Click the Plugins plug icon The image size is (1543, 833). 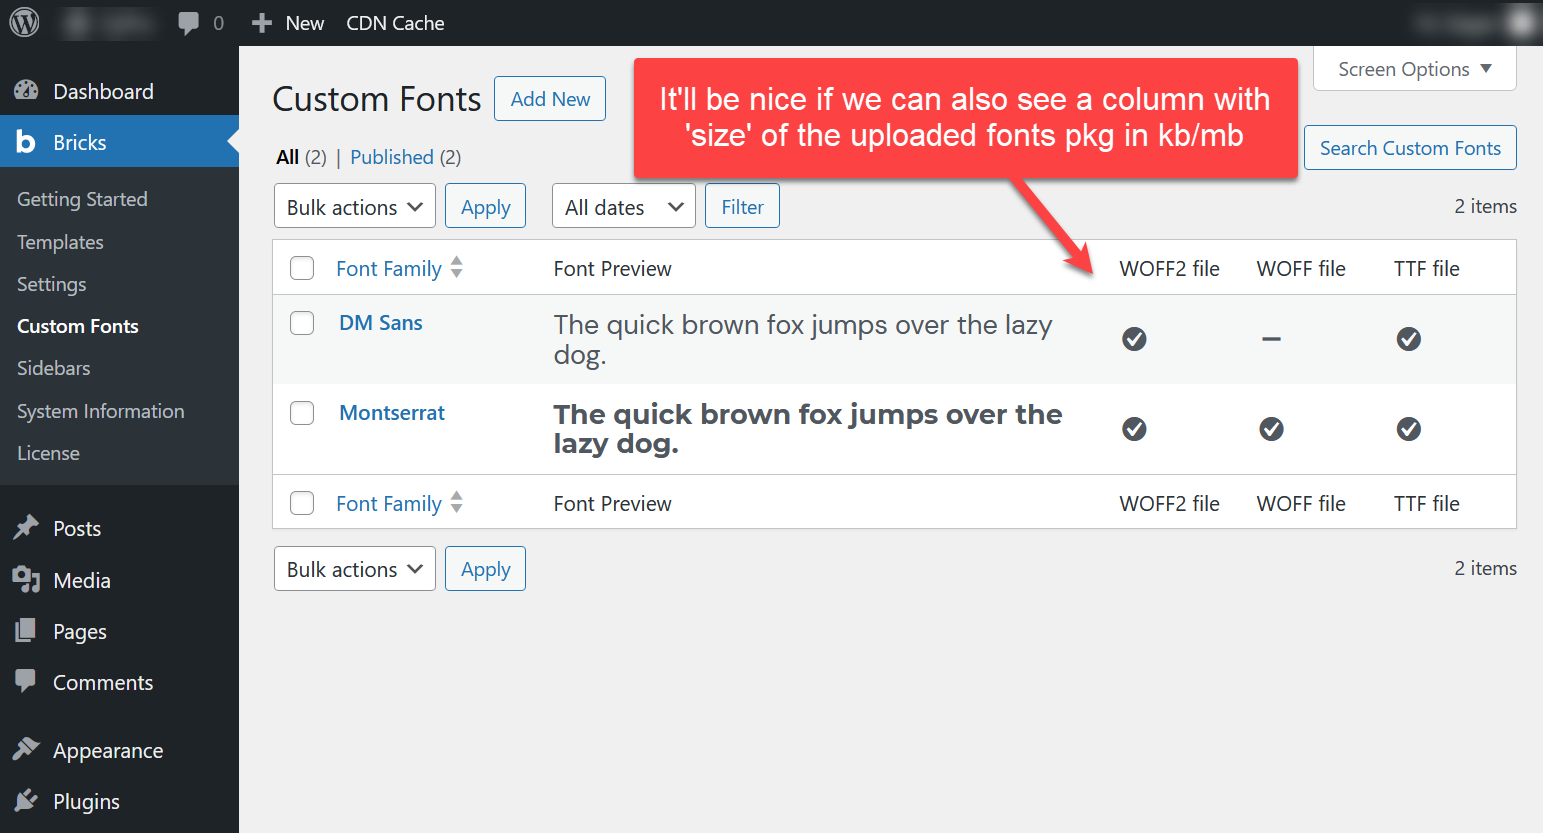tap(26, 801)
